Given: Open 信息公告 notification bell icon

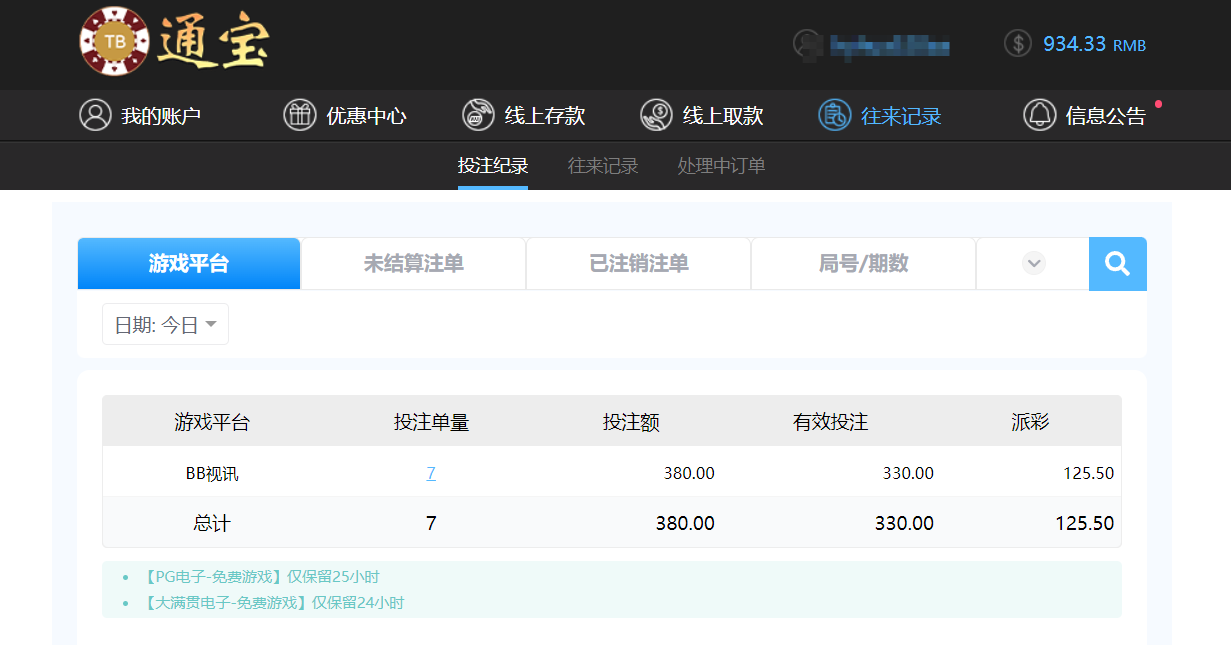Looking at the screenshot, I should point(1039,115).
